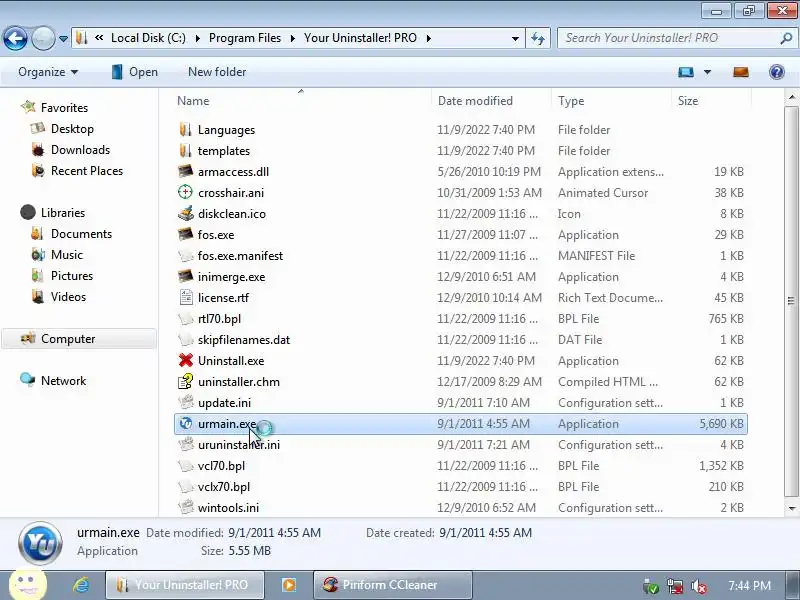Screen dimensions: 800x600
Task: Click scrollbar up arrow in file list
Action: [792, 97]
